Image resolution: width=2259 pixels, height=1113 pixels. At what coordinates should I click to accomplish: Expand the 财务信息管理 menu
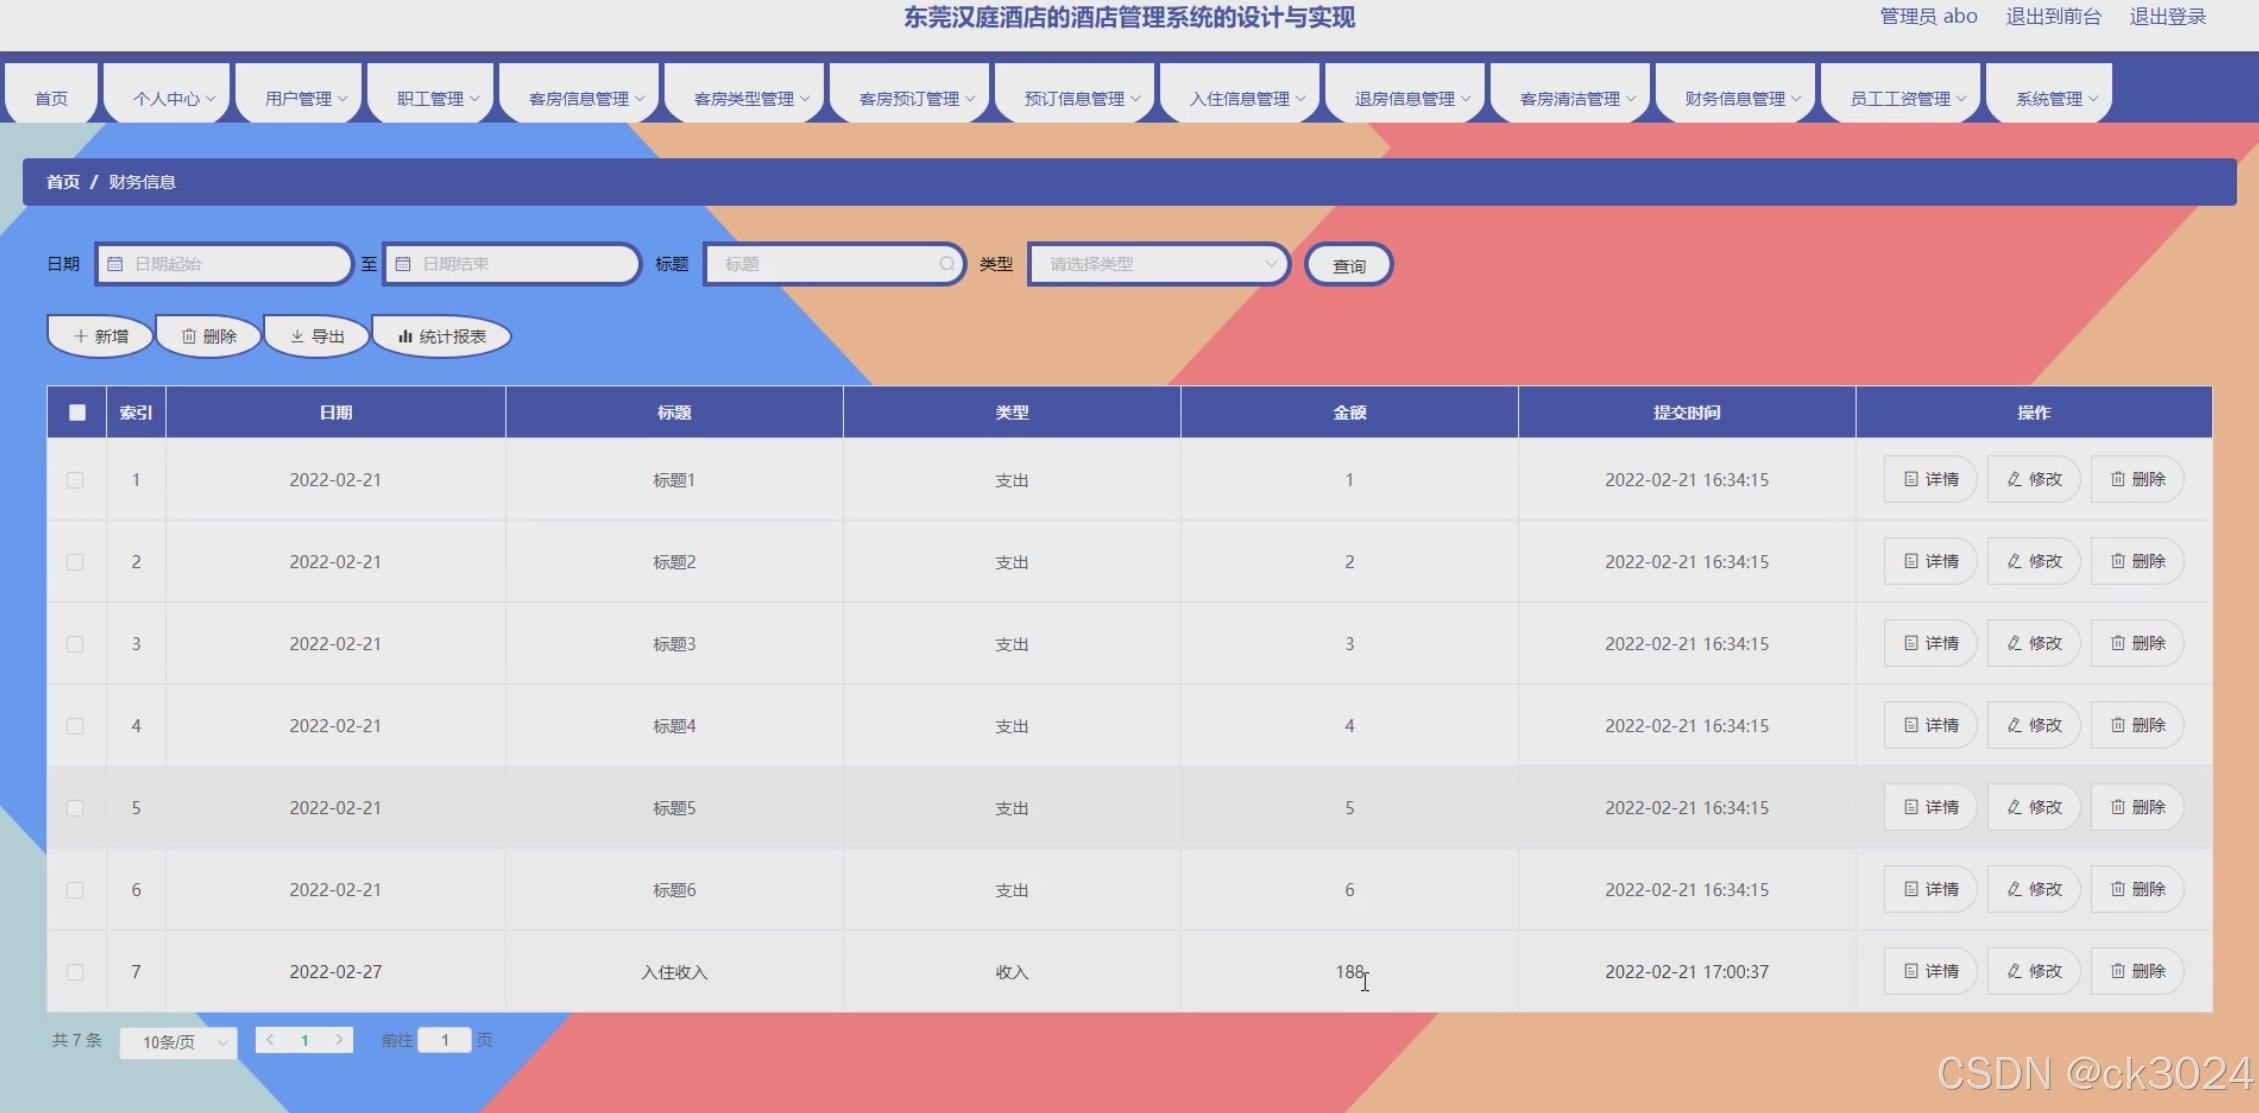pyautogui.click(x=1742, y=99)
